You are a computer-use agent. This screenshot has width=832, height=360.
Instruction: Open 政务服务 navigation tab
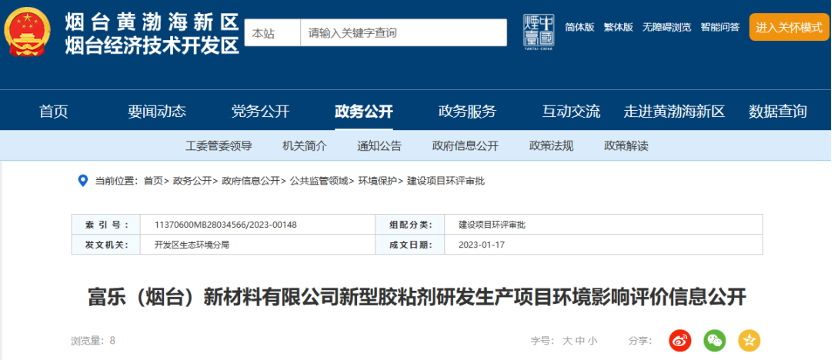click(467, 112)
